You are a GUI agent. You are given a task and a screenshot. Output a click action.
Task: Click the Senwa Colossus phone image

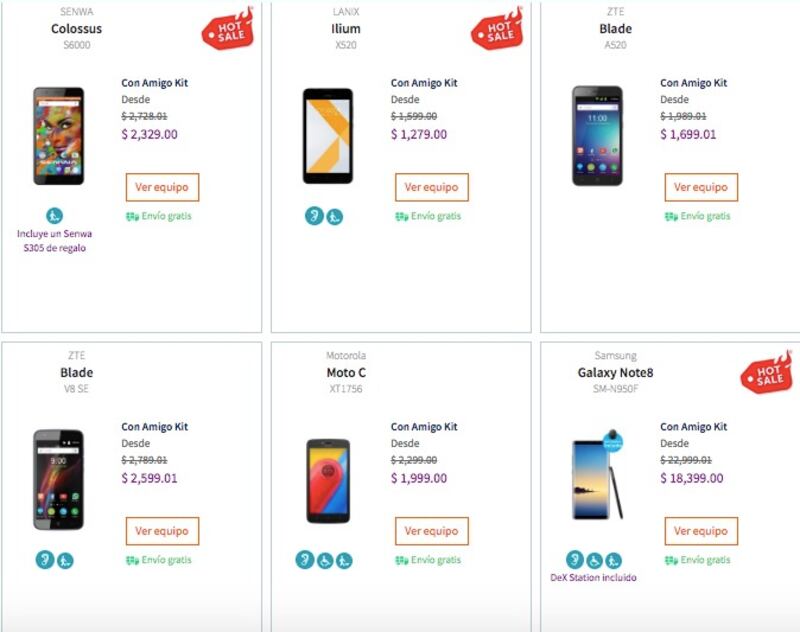click(58, 135)
